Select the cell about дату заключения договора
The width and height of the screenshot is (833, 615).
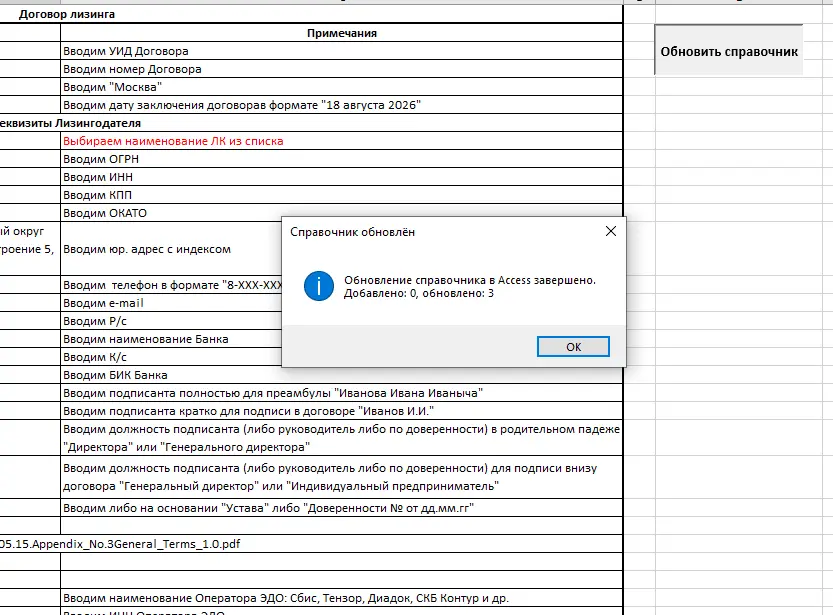tap(342, 105)
